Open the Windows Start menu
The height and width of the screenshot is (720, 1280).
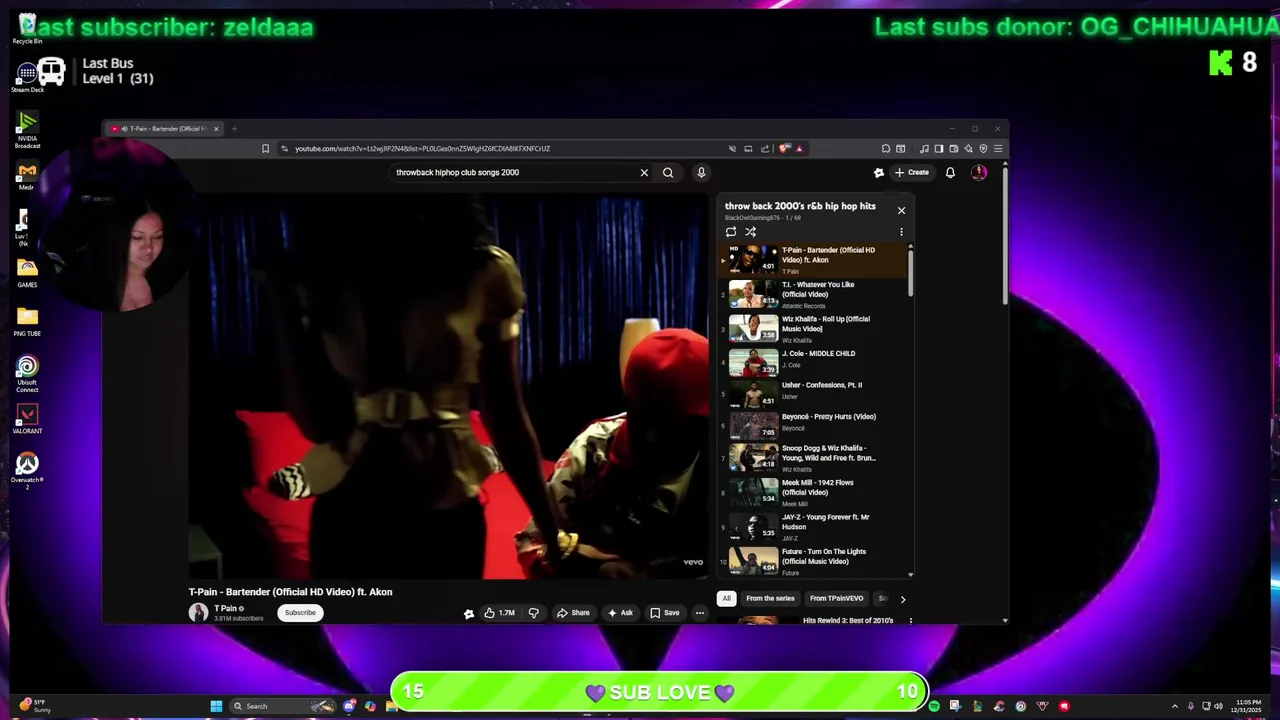point(216,706)
